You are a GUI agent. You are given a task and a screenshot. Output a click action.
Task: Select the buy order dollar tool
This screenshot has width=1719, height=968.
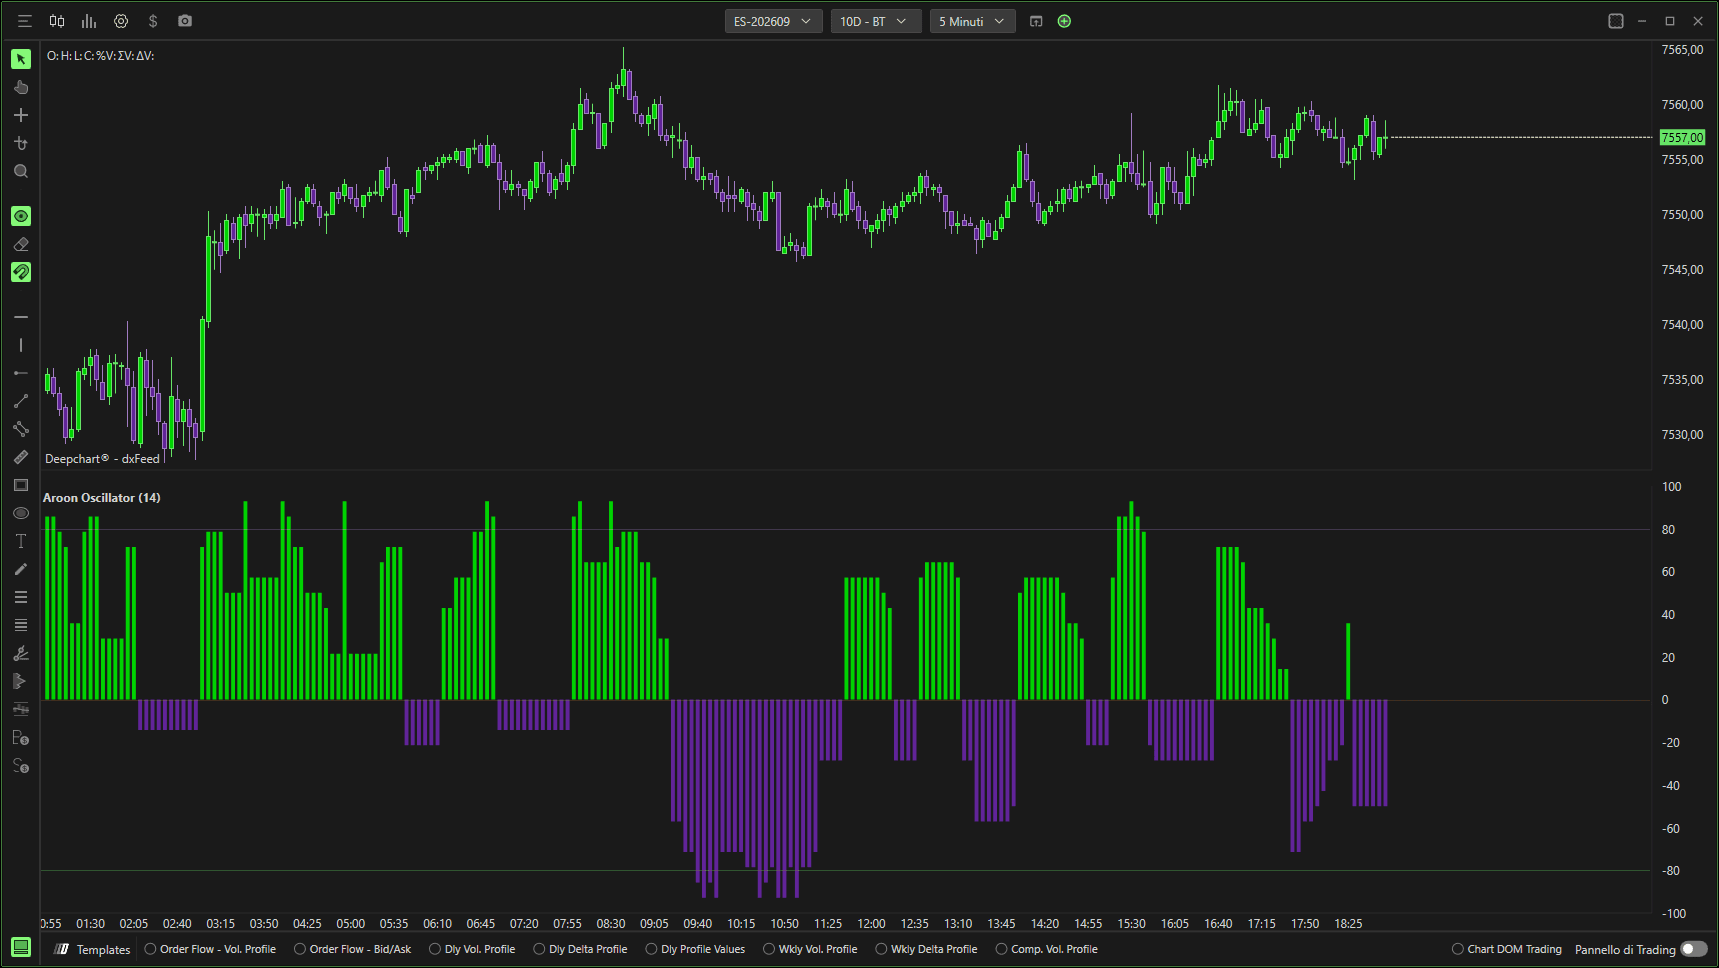tap(21, 738)
